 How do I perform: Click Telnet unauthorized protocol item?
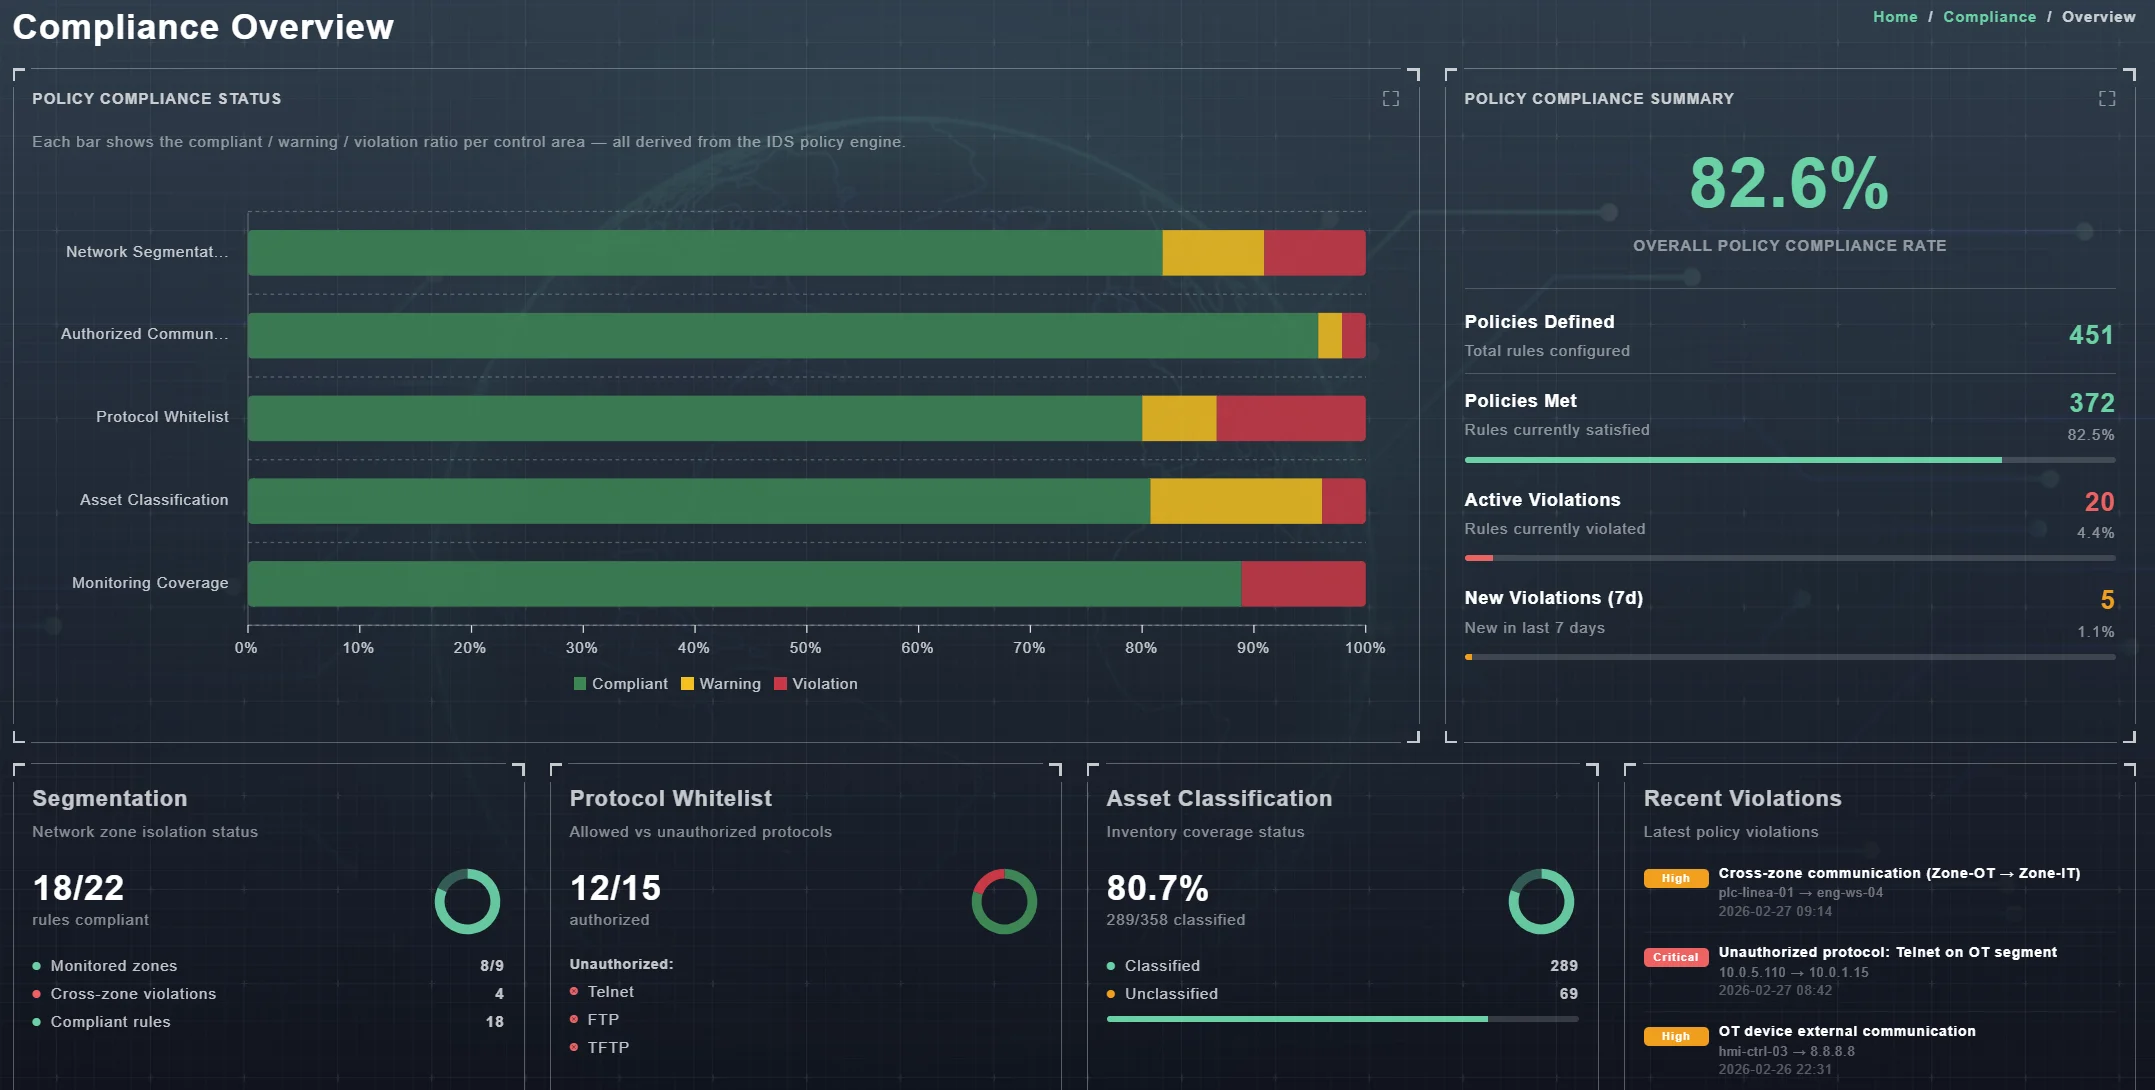[602, 992]
